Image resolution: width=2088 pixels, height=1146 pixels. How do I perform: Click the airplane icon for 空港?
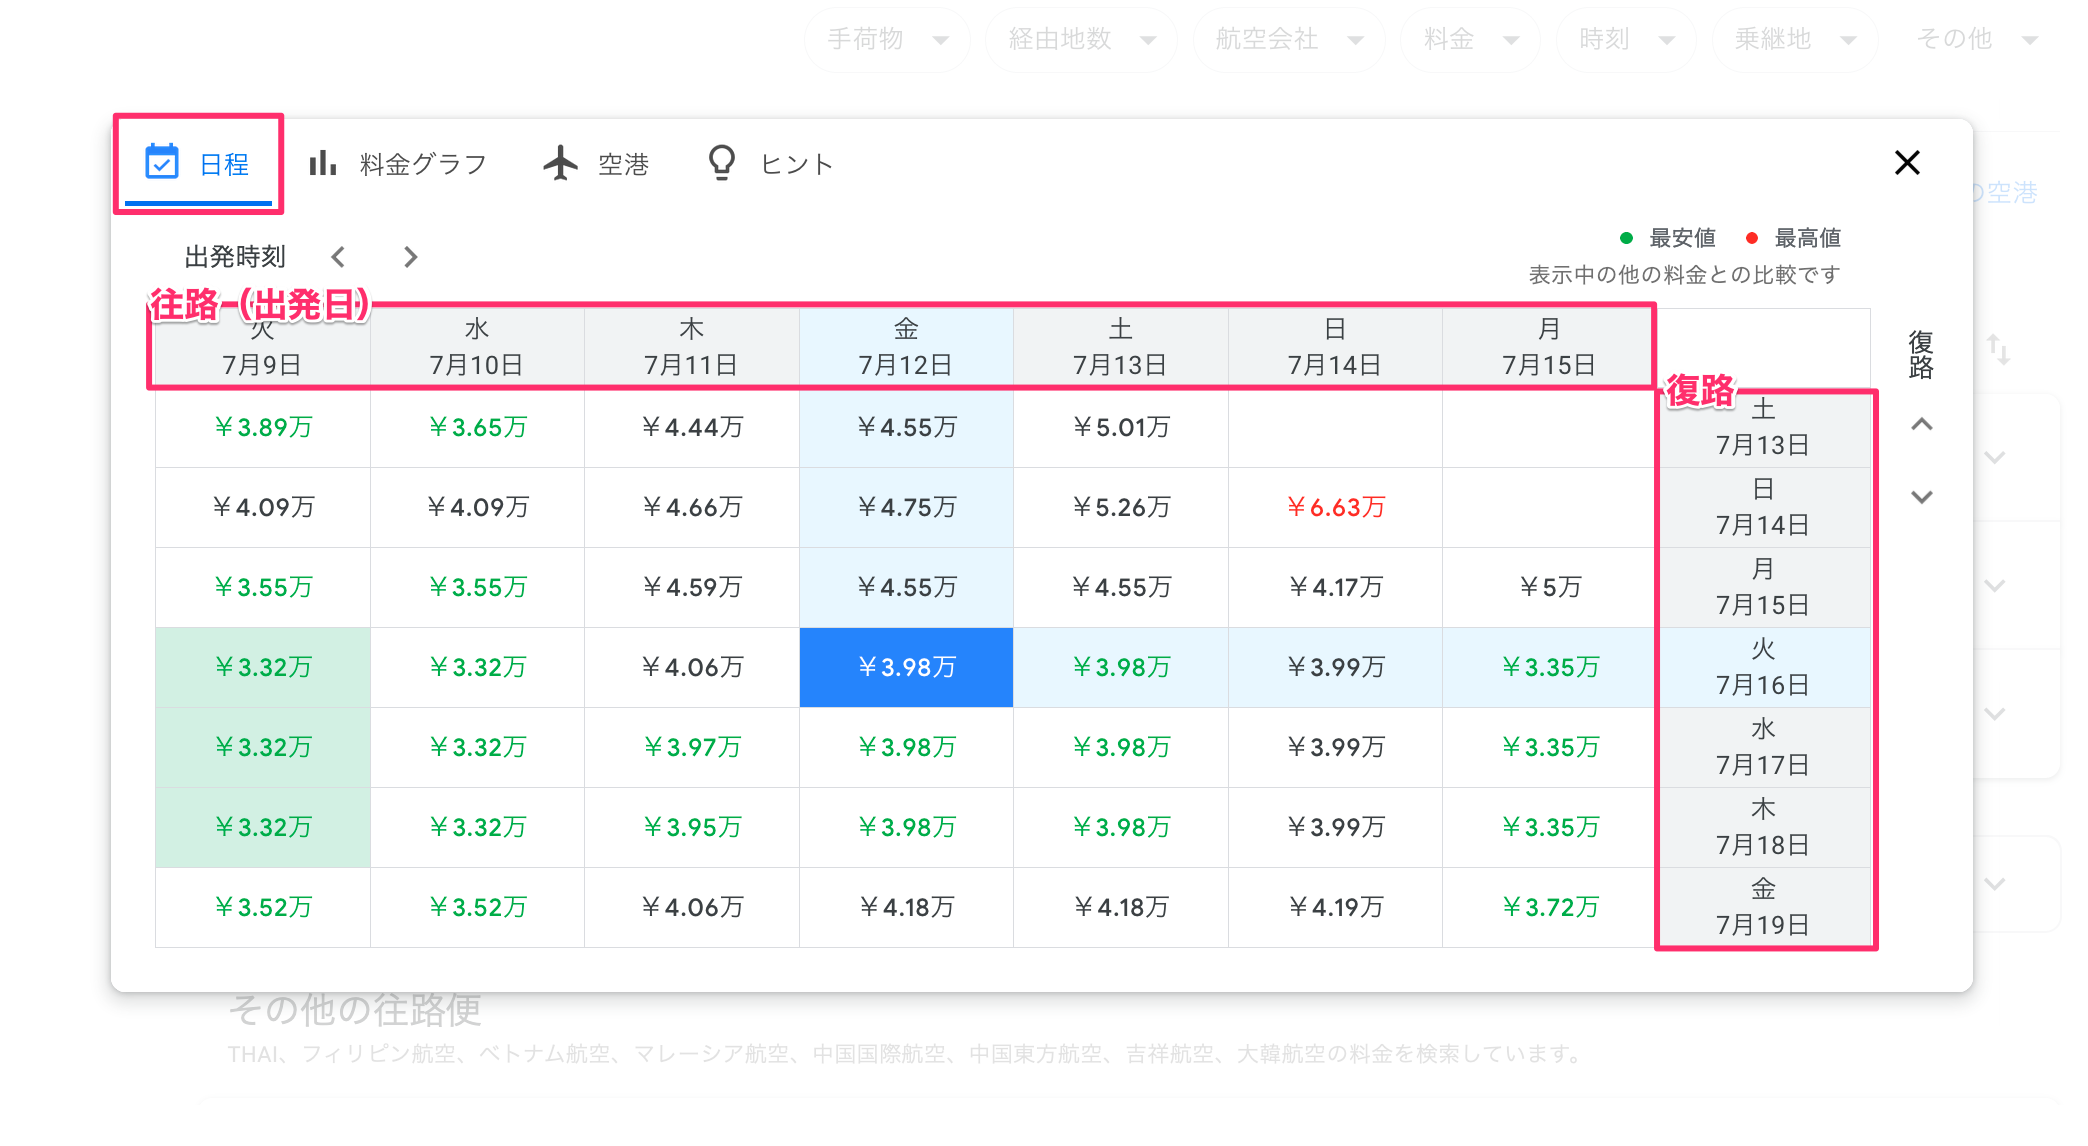click(561, 163)
